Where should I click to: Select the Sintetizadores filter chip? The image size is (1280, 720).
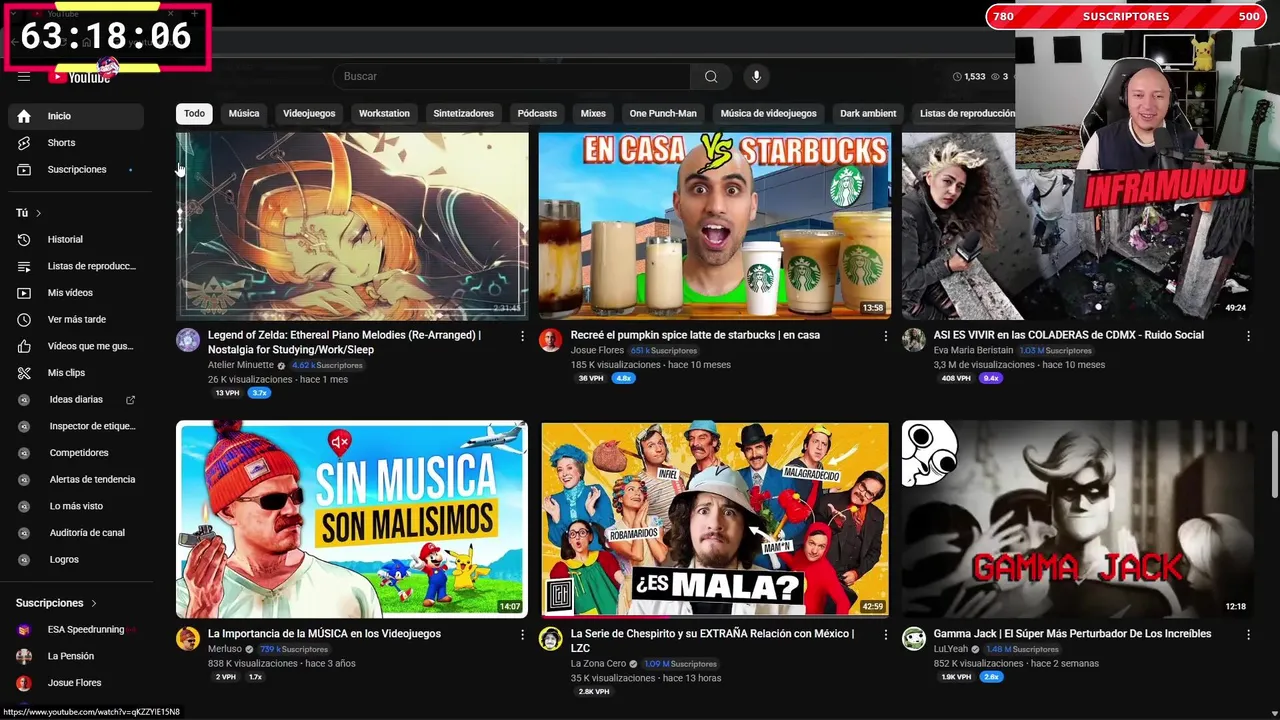click(463, 113)
